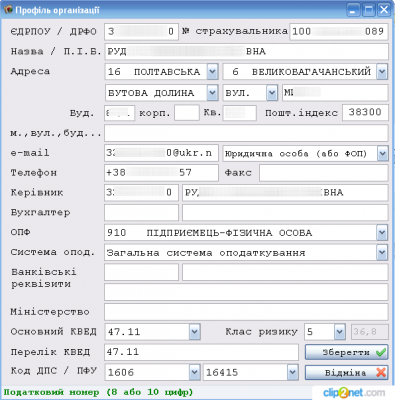
Task: Click the Назва / П.І.Б. field
Action: pyautogui.click(x=246, y=52)
